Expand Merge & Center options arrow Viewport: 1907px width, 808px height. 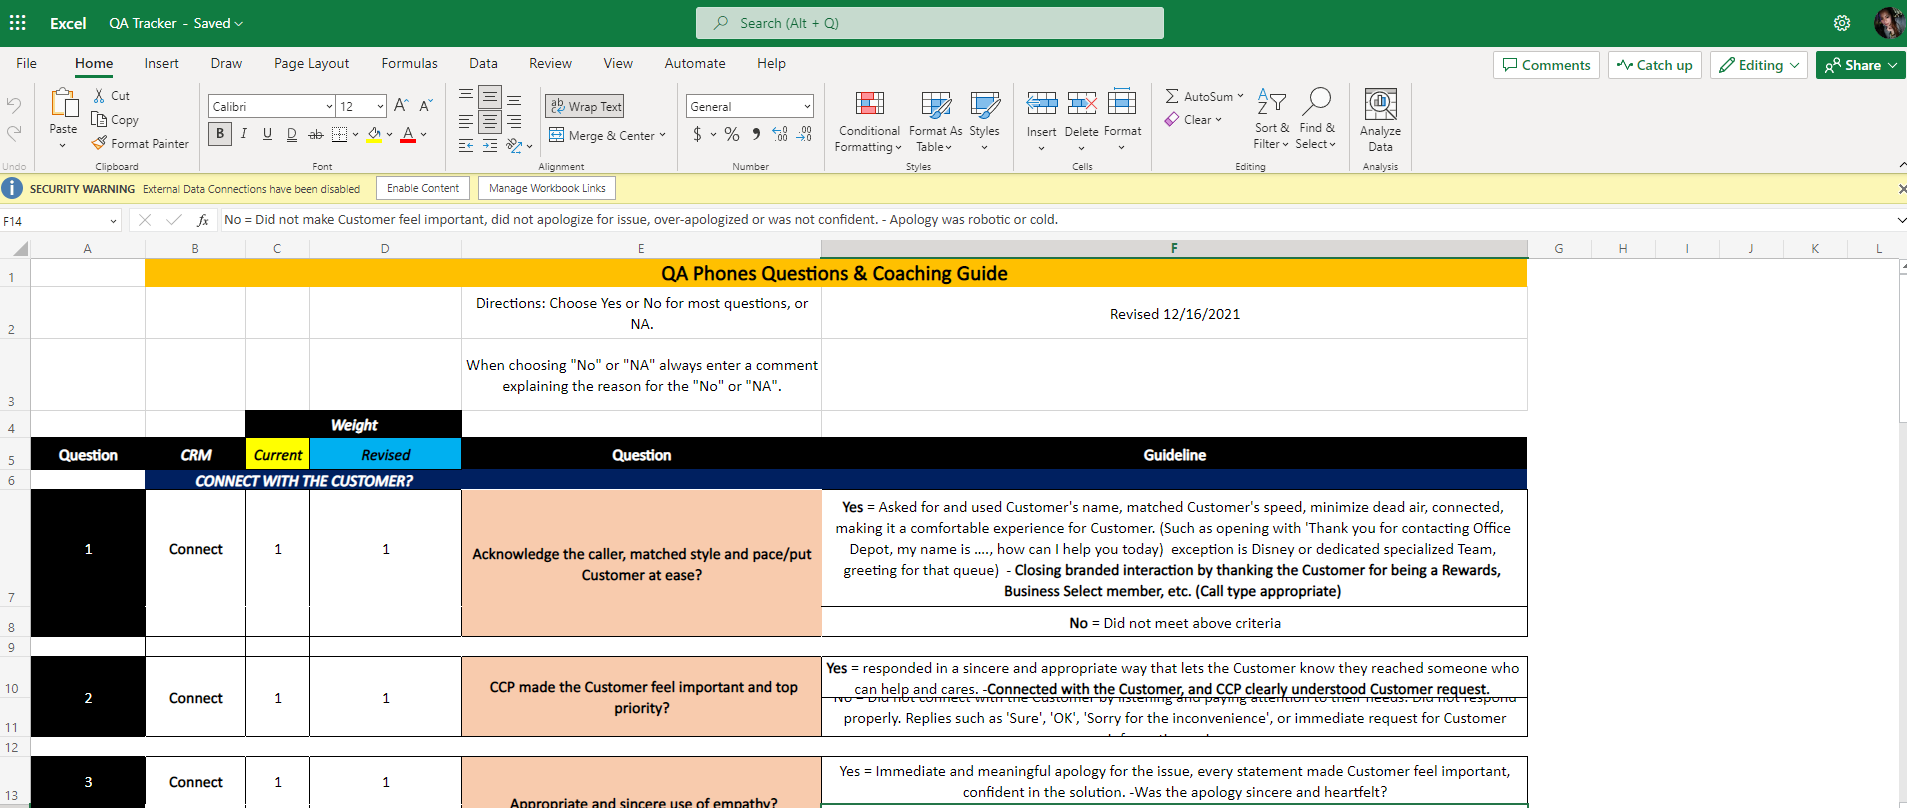click(663, 135)
